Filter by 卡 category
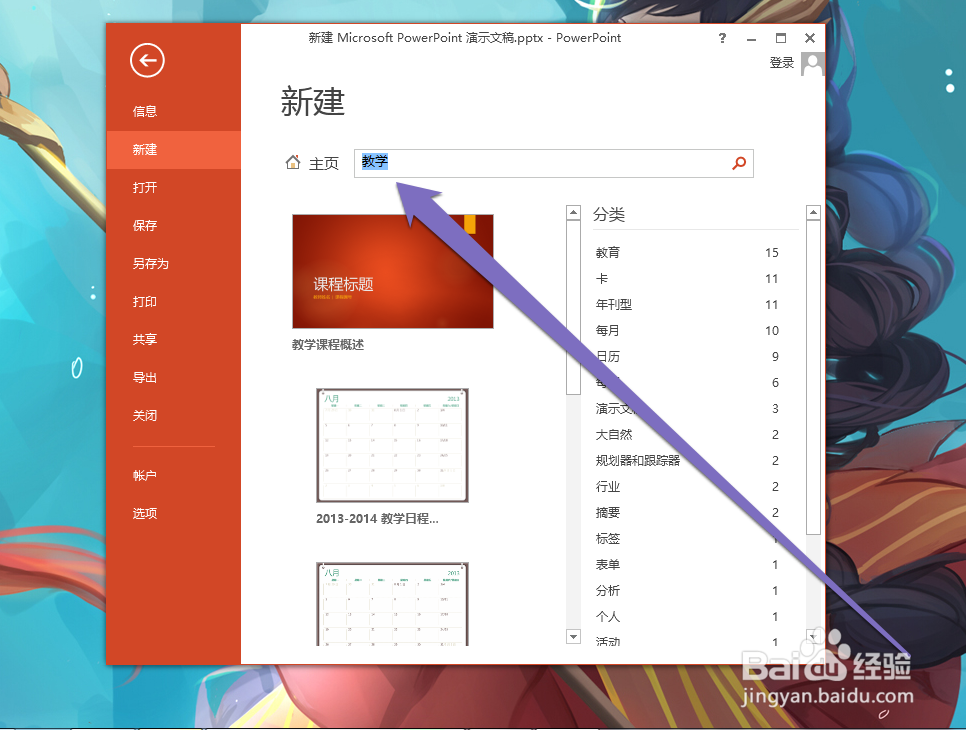The height and width of the screenshot is (730, 966). click(687, 278)
